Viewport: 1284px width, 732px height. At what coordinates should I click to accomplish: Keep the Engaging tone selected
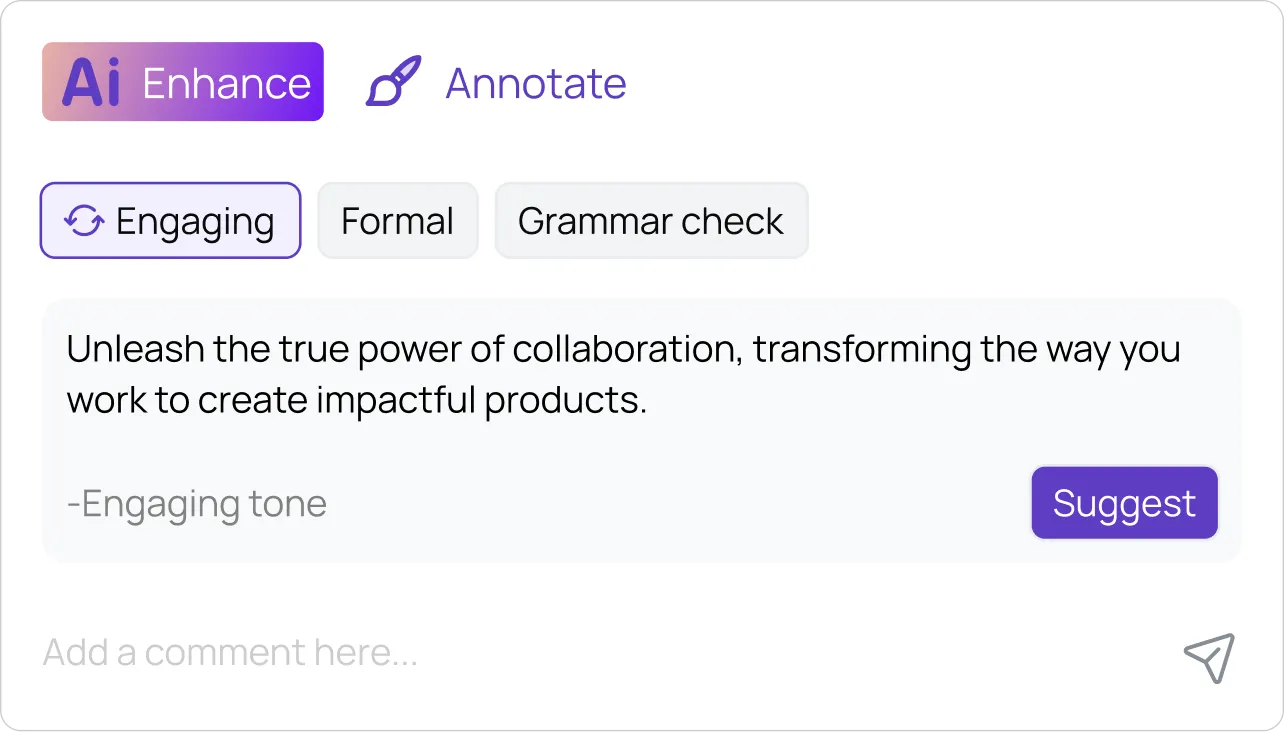170,221
